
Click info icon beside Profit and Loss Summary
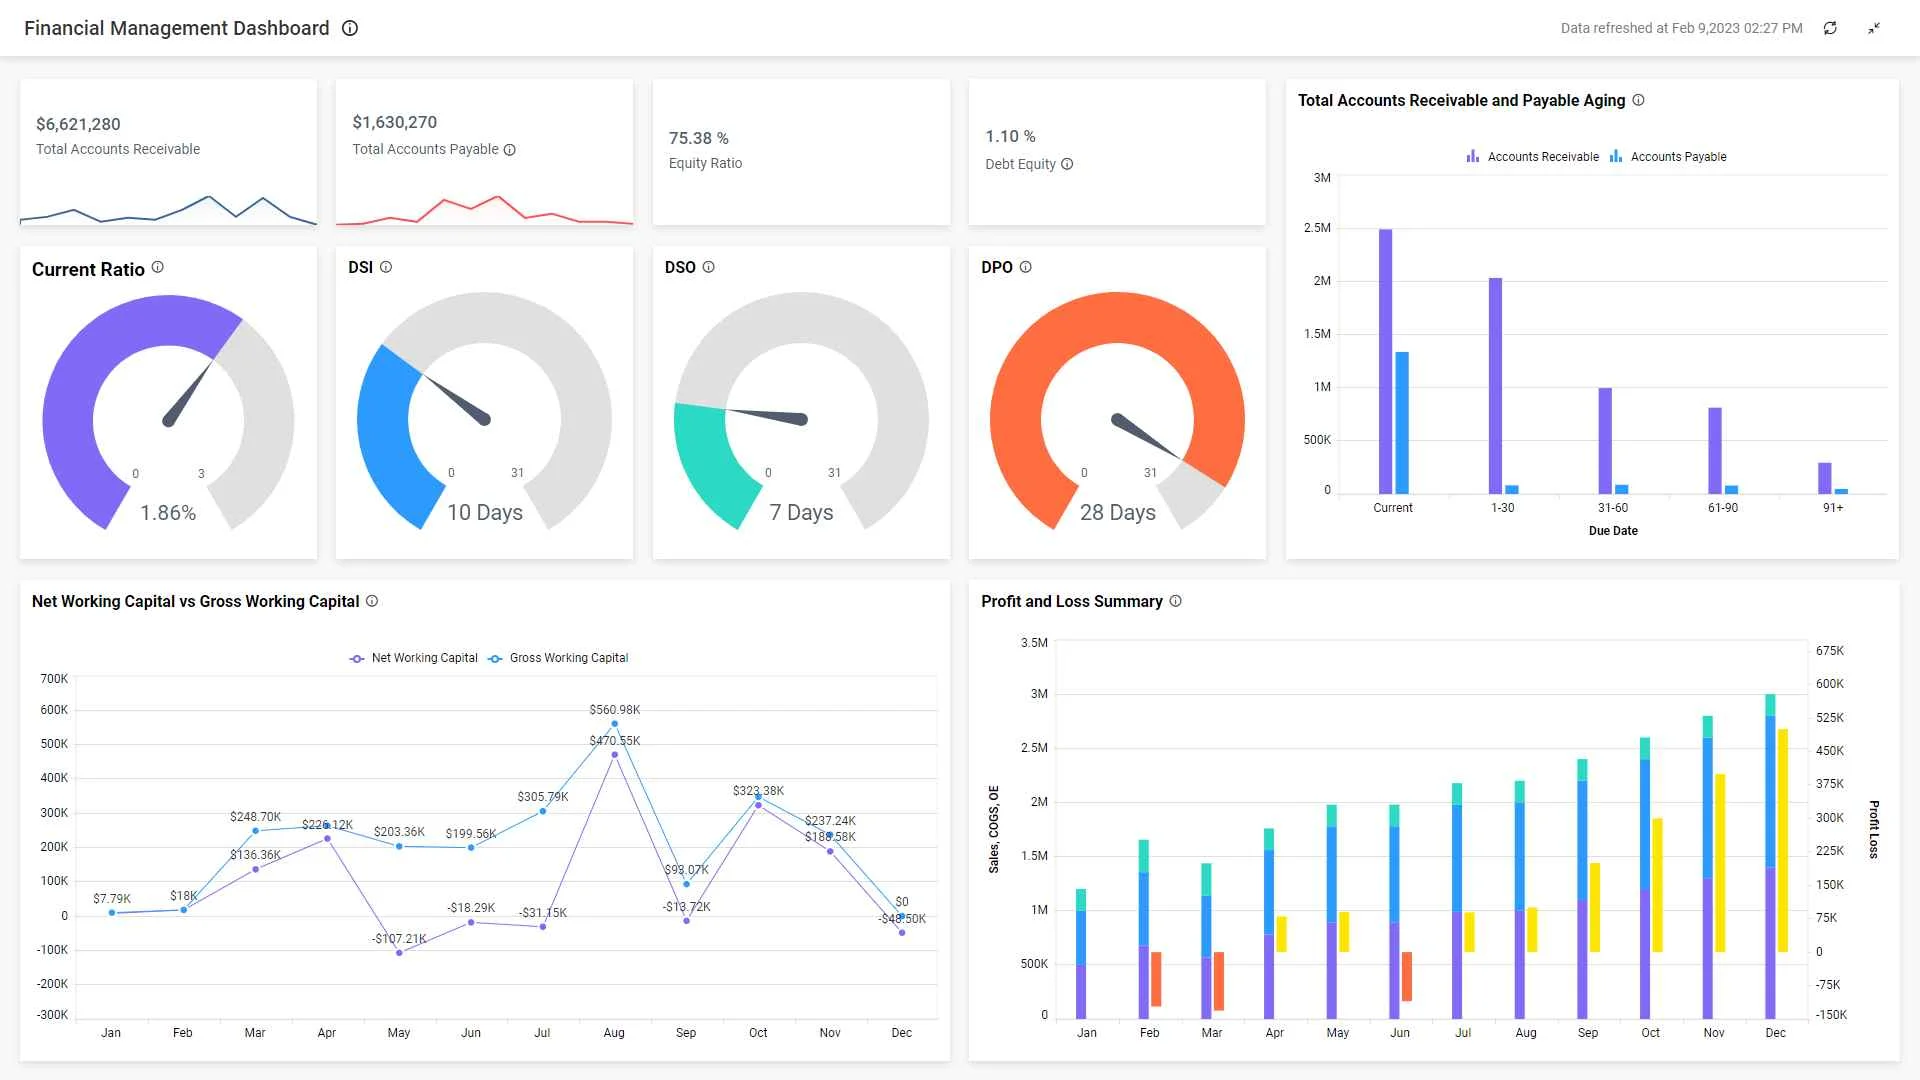coord(1176,601)
